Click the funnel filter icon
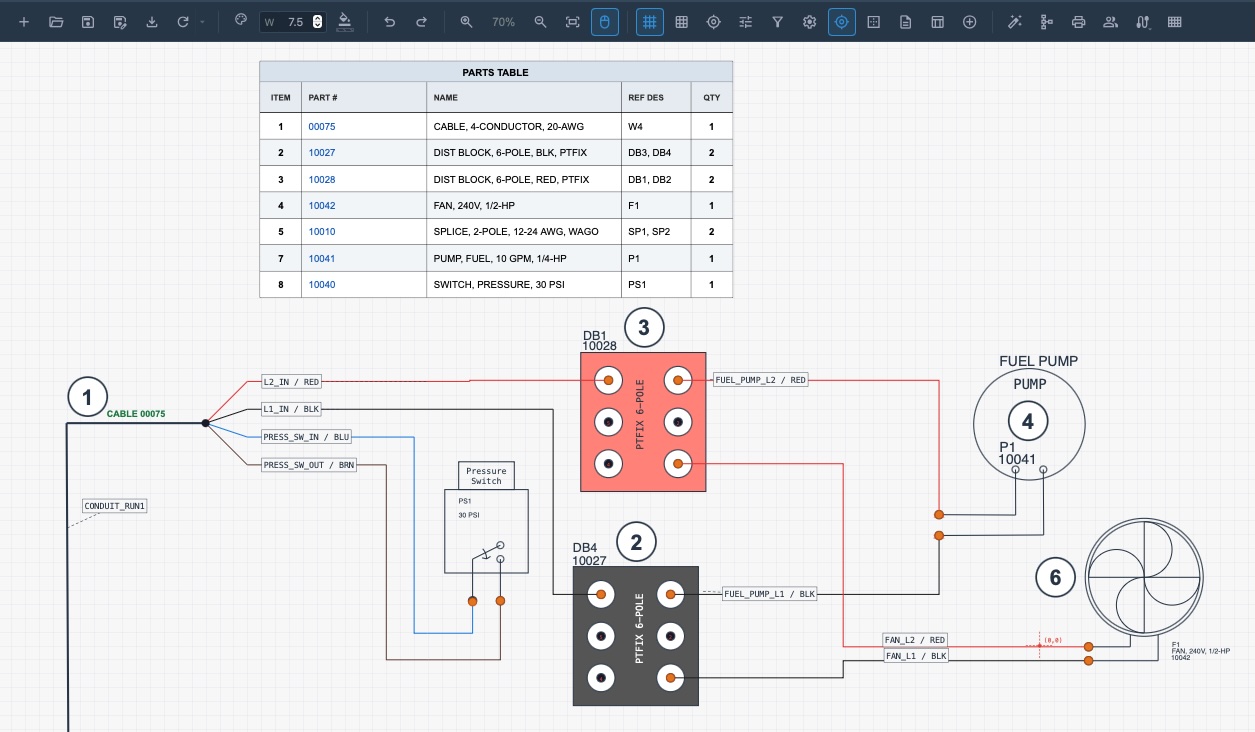Screen dimensions: 1255x732 point(778,22)
